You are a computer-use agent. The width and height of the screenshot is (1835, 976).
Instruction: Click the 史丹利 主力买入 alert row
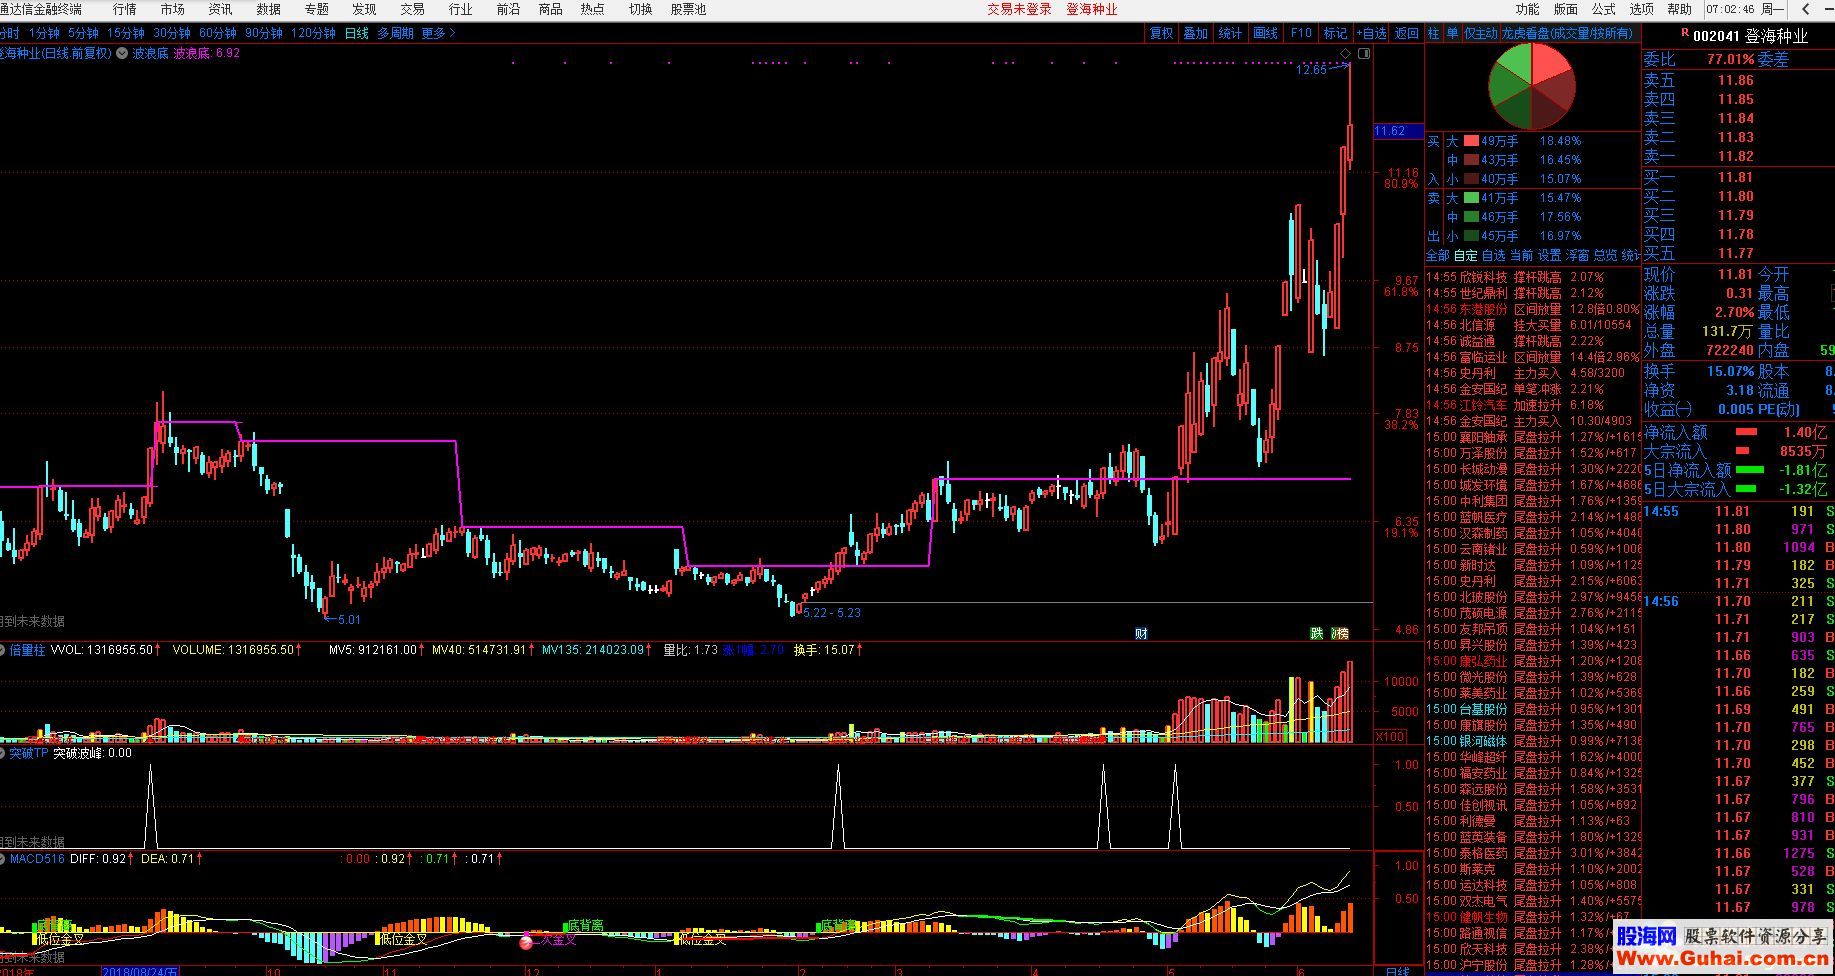1532,373
